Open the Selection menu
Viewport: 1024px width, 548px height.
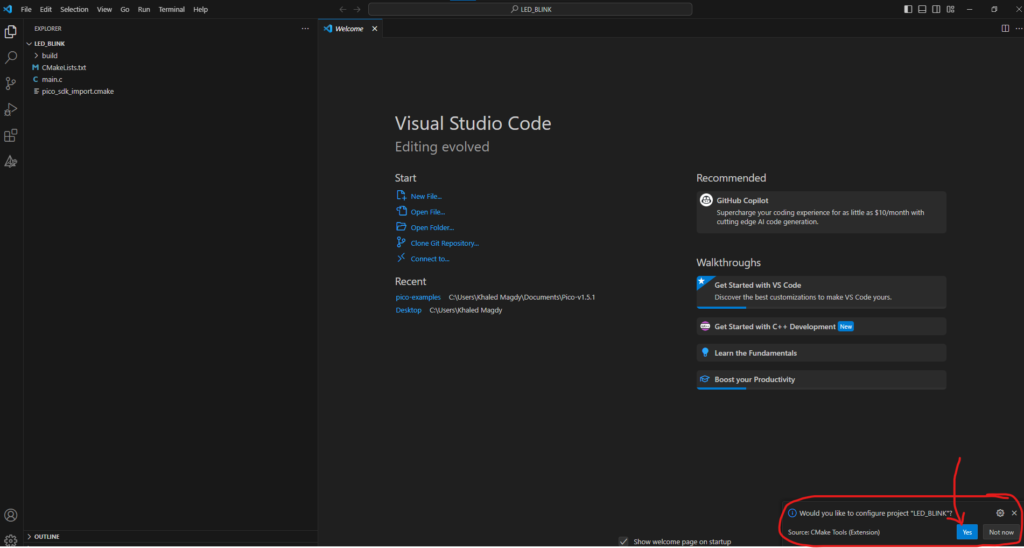[74, 9]
